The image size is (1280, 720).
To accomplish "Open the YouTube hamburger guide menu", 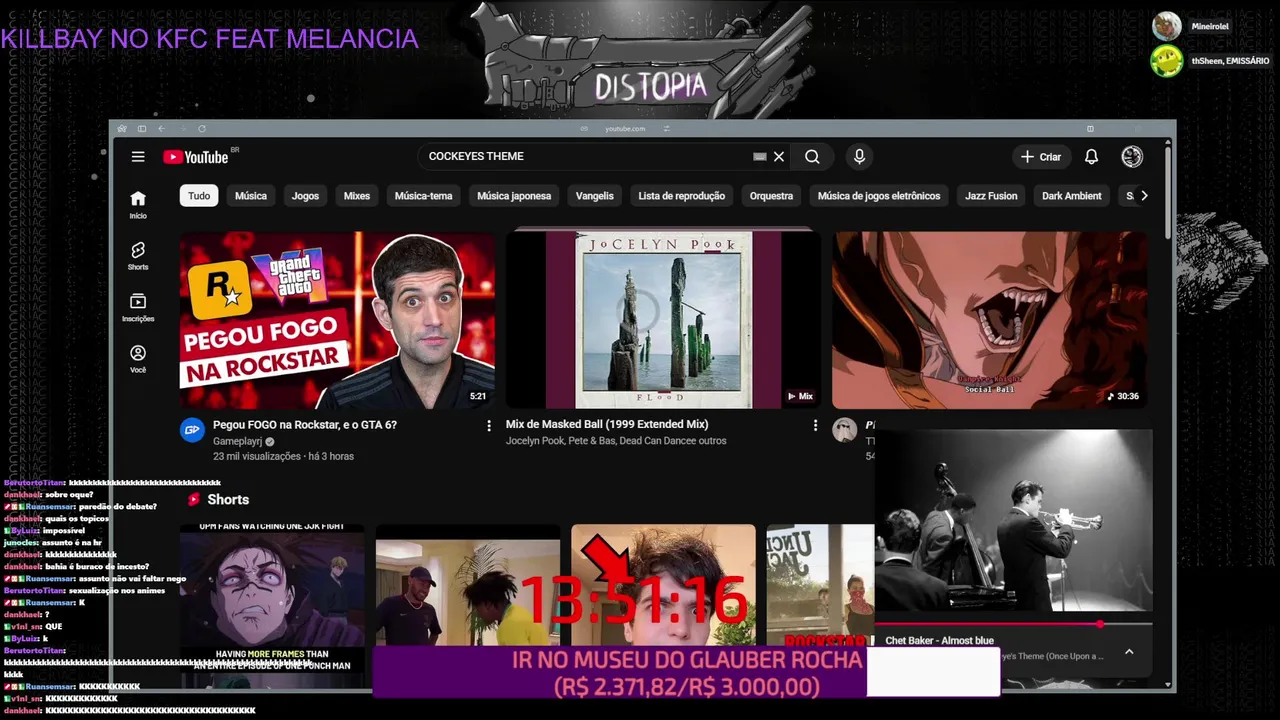I will click(138, 157).
